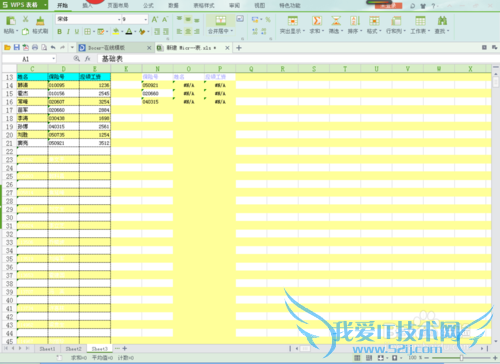Click the red login button in title bar
The height and width of the screenshot is (364, 500).
pos(389,5)
